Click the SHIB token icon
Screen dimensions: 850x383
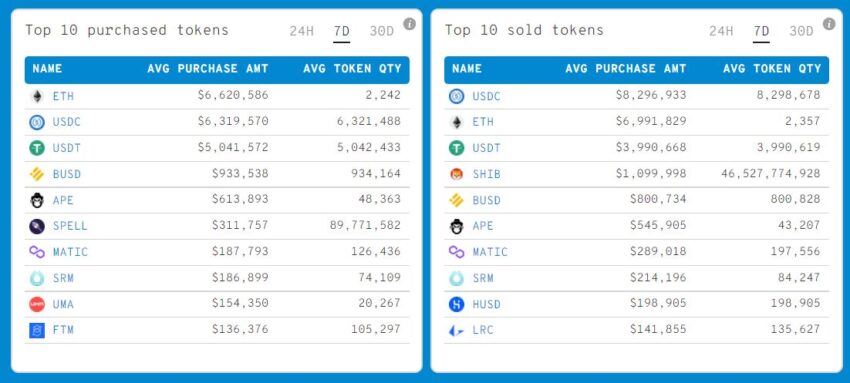tap(456, 174)
